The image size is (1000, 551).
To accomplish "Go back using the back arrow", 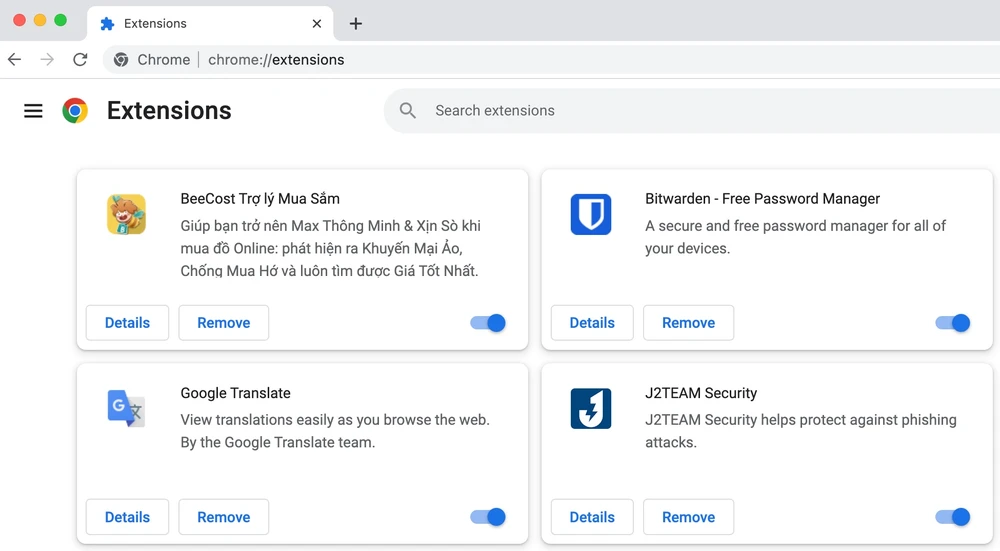I will coord(15,60).
